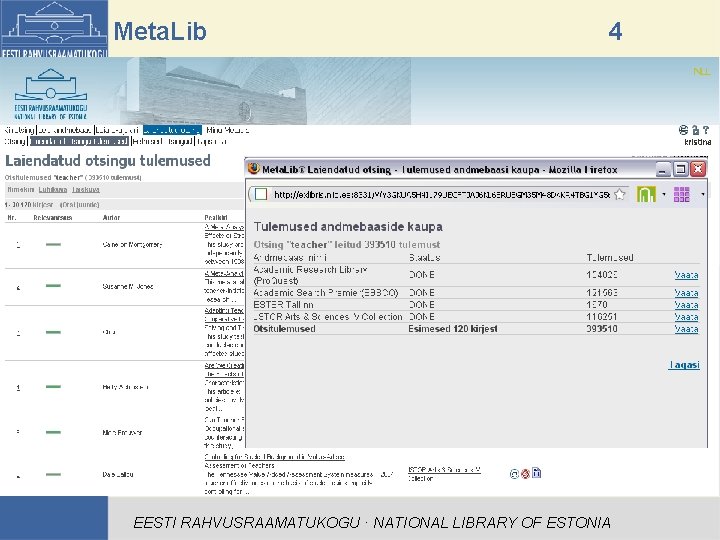Click the kristina username text
The width and height of the screenshot is (720, 540).
click(x=698, y=142)
